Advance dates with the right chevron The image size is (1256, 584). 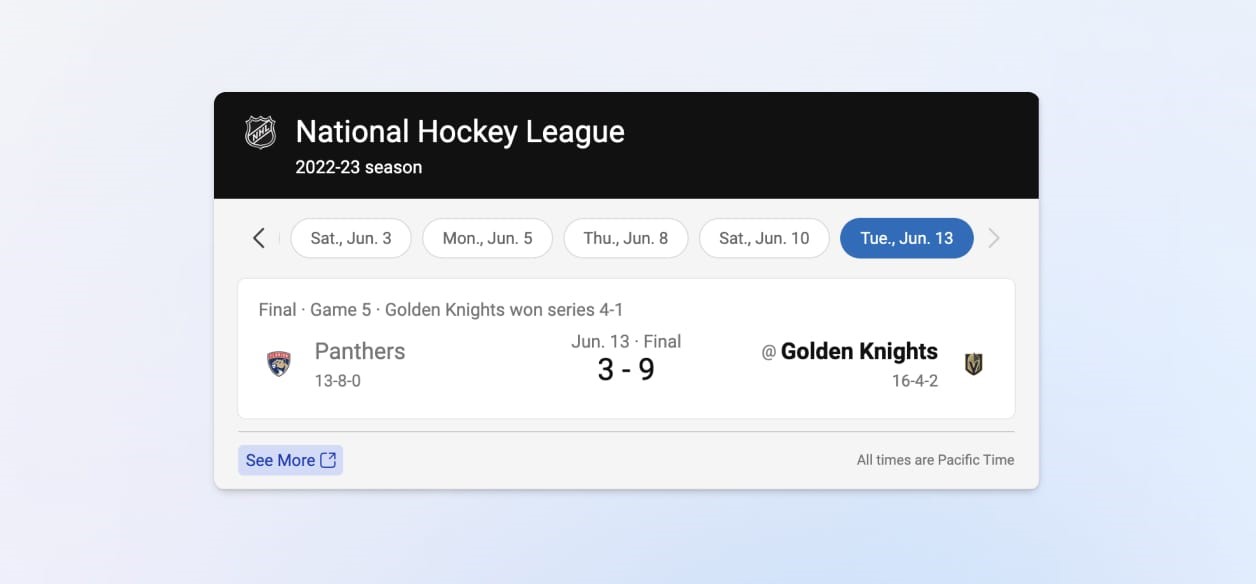tap(993, 238)
